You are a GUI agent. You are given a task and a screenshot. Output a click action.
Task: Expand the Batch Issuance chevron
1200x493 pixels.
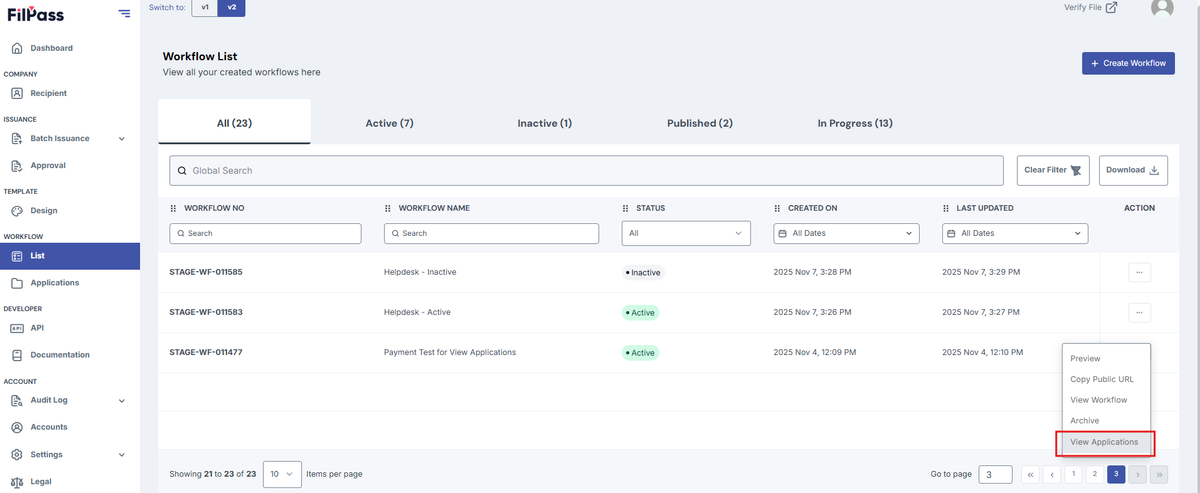click(x=122, y=139)
